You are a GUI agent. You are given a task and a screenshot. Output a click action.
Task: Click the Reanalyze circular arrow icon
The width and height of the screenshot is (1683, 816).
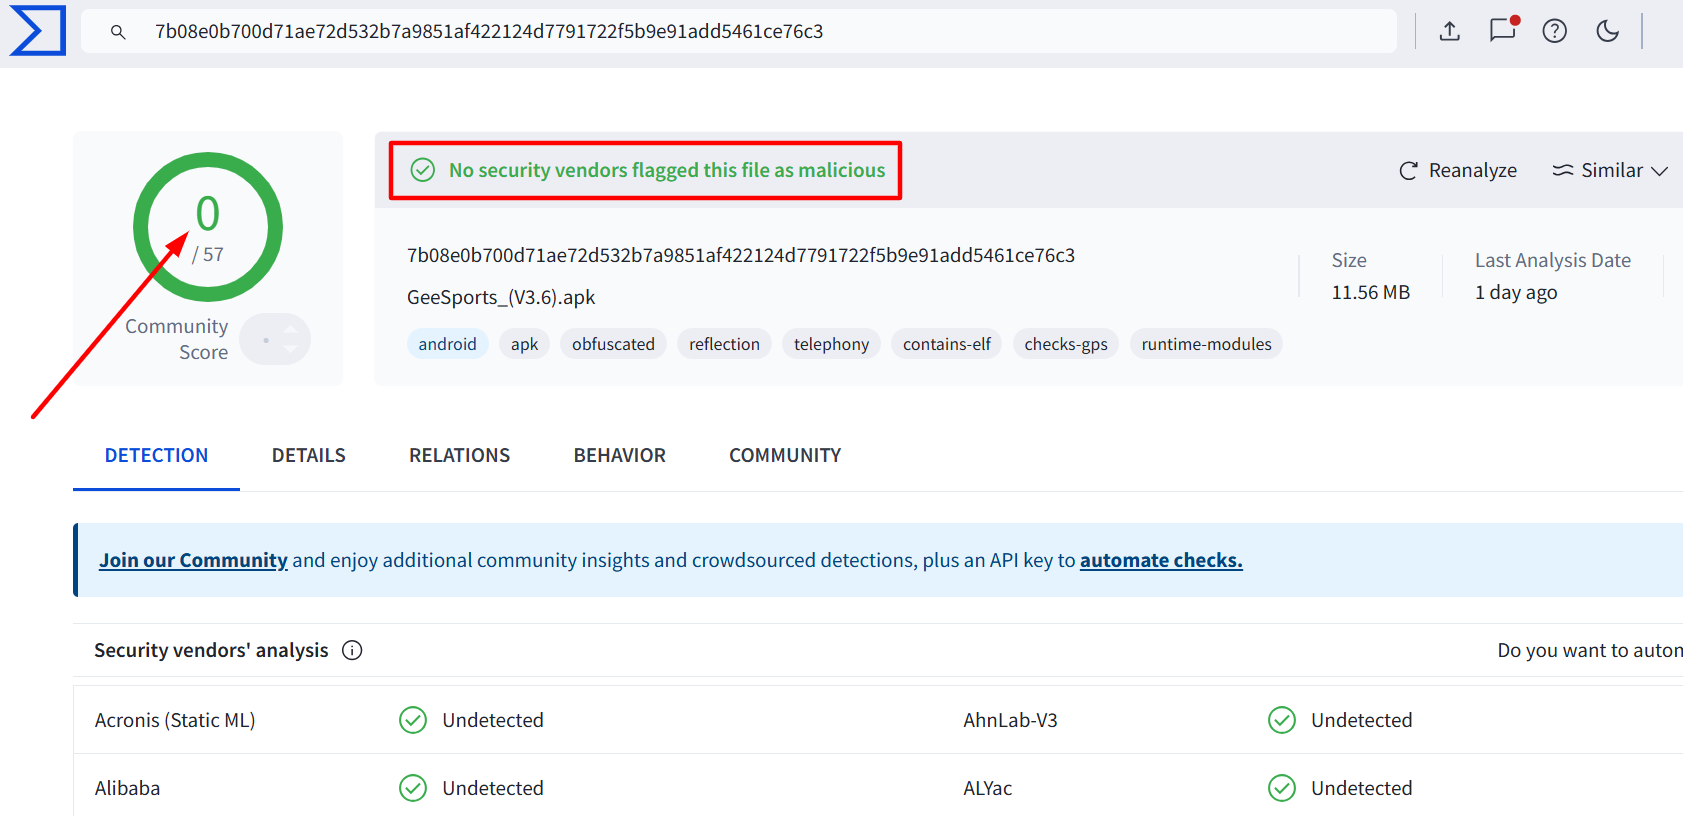(x=1408, y=171)
